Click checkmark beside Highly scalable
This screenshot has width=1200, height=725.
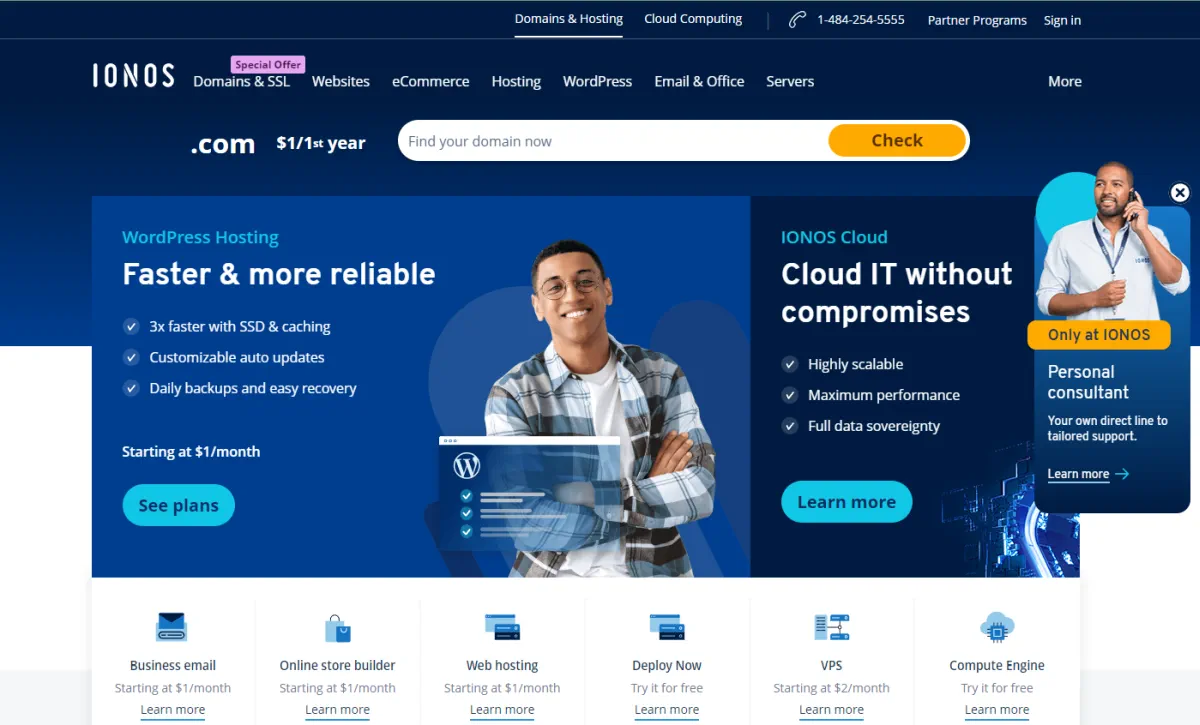tap(790, 364)
